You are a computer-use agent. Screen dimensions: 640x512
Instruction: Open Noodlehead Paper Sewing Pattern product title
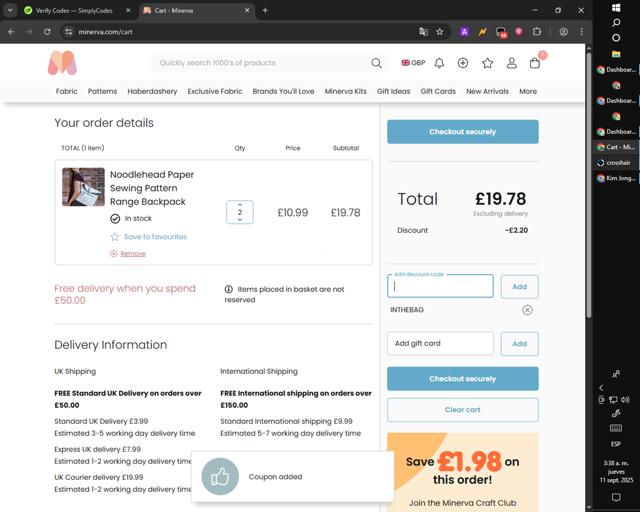[x=152, y=188]
